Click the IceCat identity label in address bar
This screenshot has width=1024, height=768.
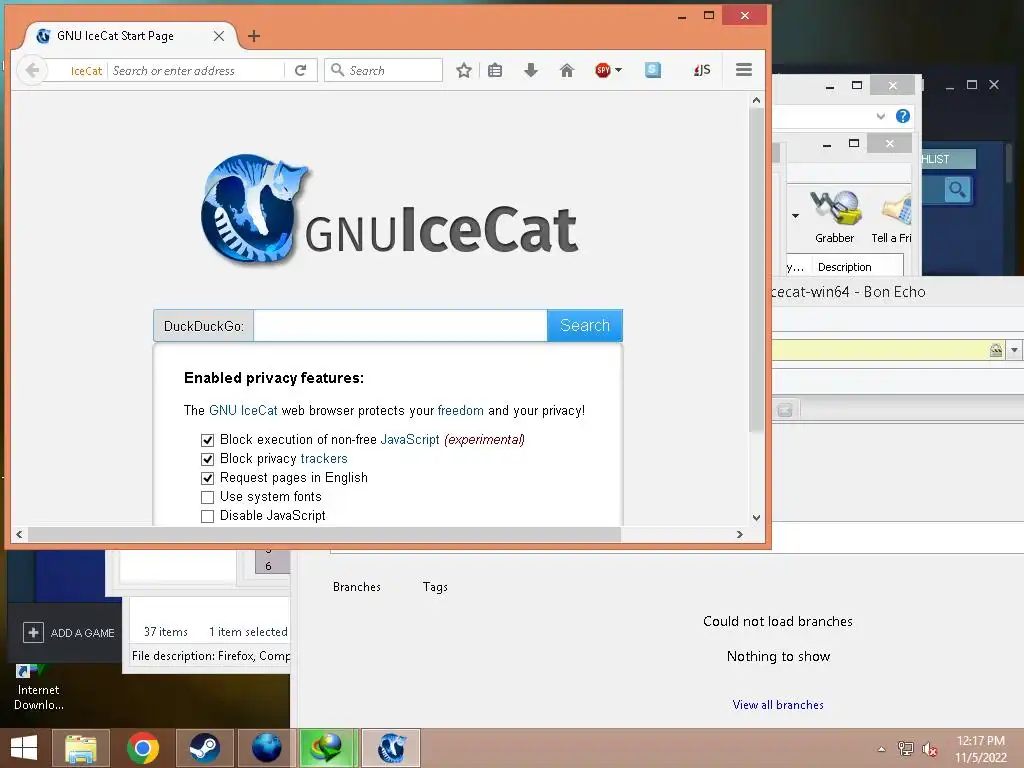(x=86, y=71)
